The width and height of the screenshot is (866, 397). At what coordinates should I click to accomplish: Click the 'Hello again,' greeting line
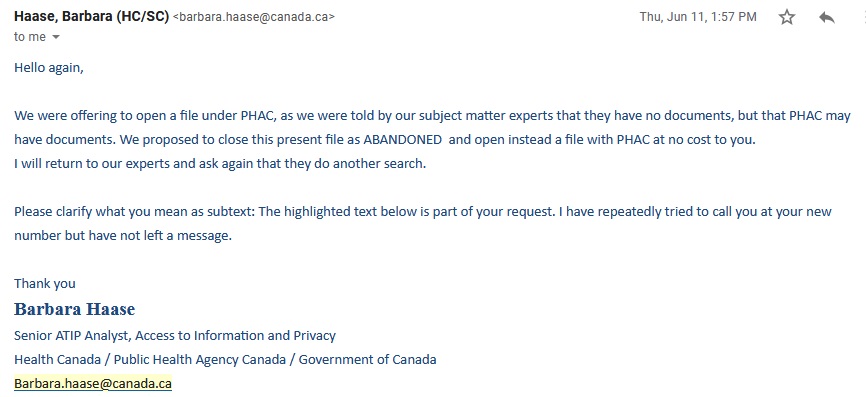tap(49, 68)
